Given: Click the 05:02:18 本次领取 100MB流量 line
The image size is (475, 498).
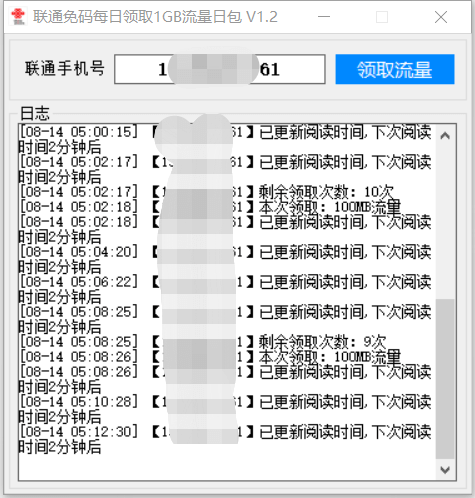Looking at the screenshot, I should tap(210, 207).
